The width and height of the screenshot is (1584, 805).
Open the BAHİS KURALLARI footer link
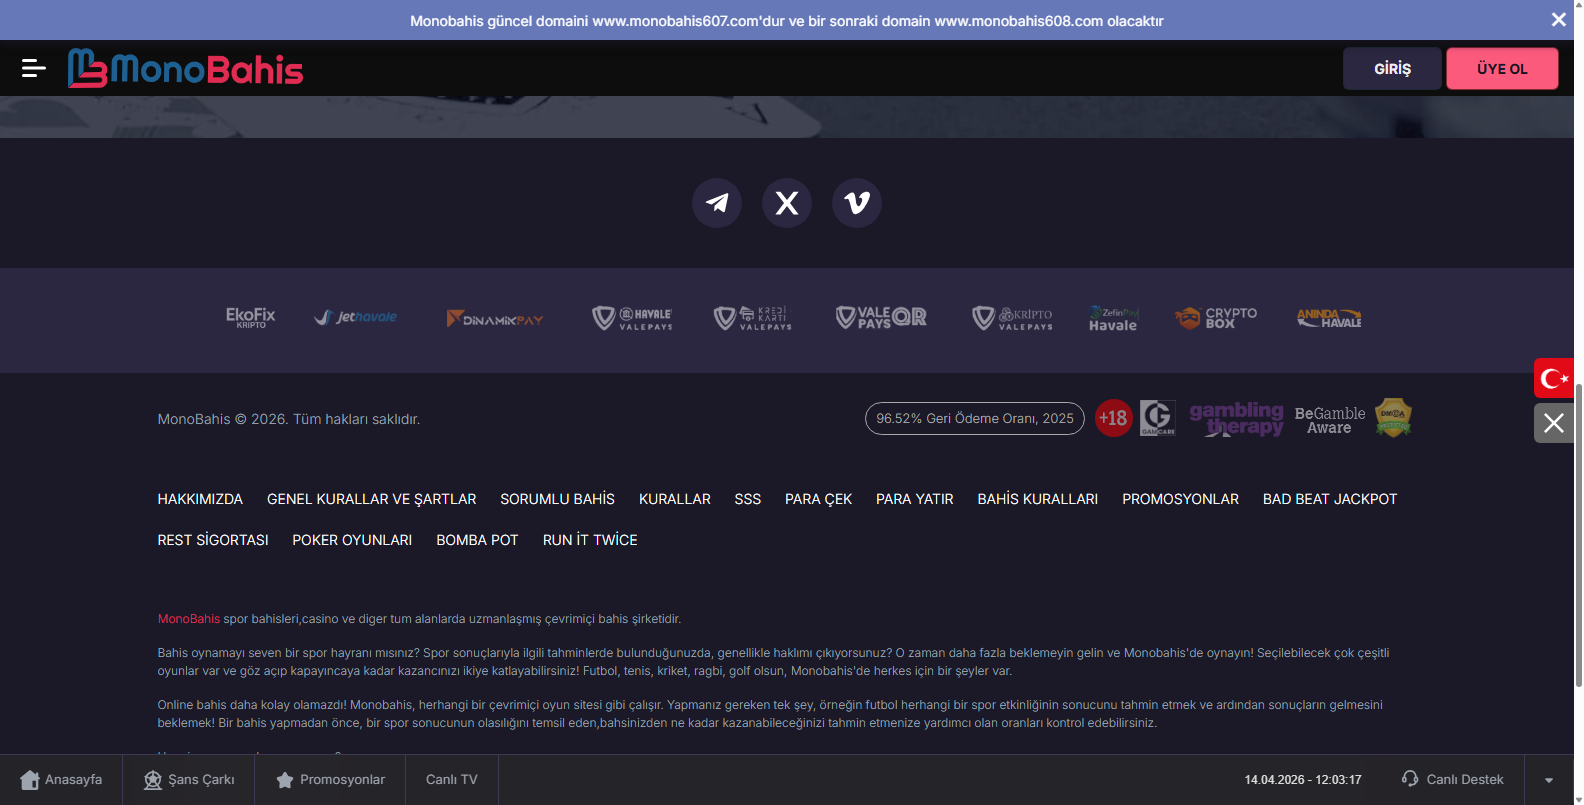[x=1038, y=499]
